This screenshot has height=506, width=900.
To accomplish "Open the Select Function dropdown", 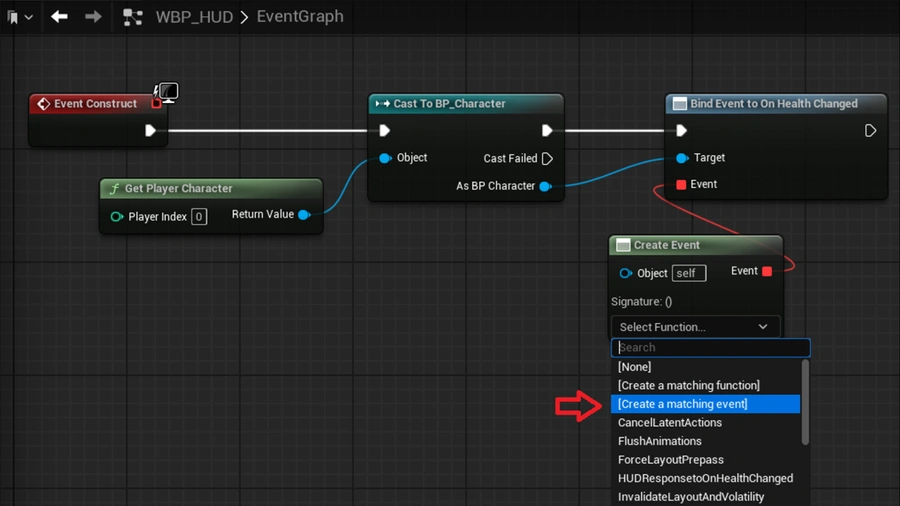I will click(695, 327).
